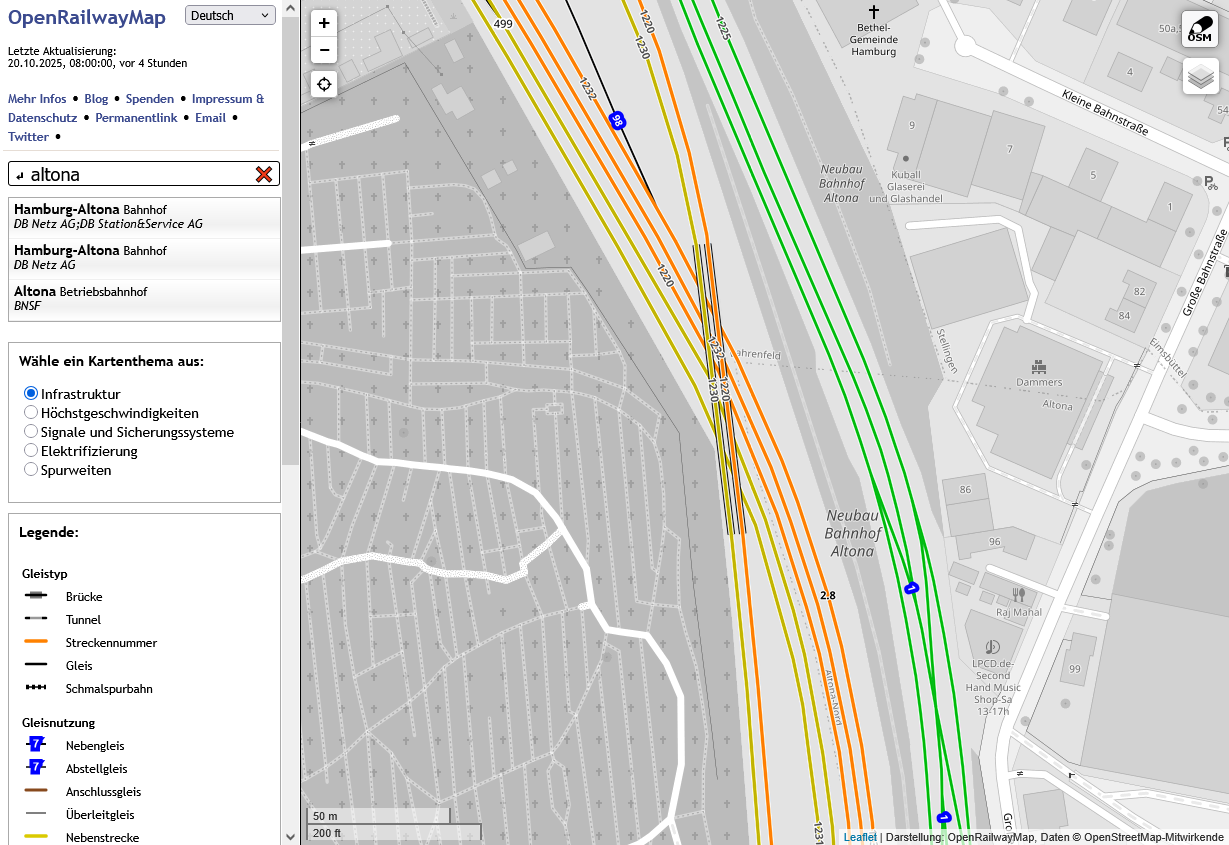The width and height of the screenshot is (1229, 845).
Task: Click into the altona search field
Action: point(140,174)
